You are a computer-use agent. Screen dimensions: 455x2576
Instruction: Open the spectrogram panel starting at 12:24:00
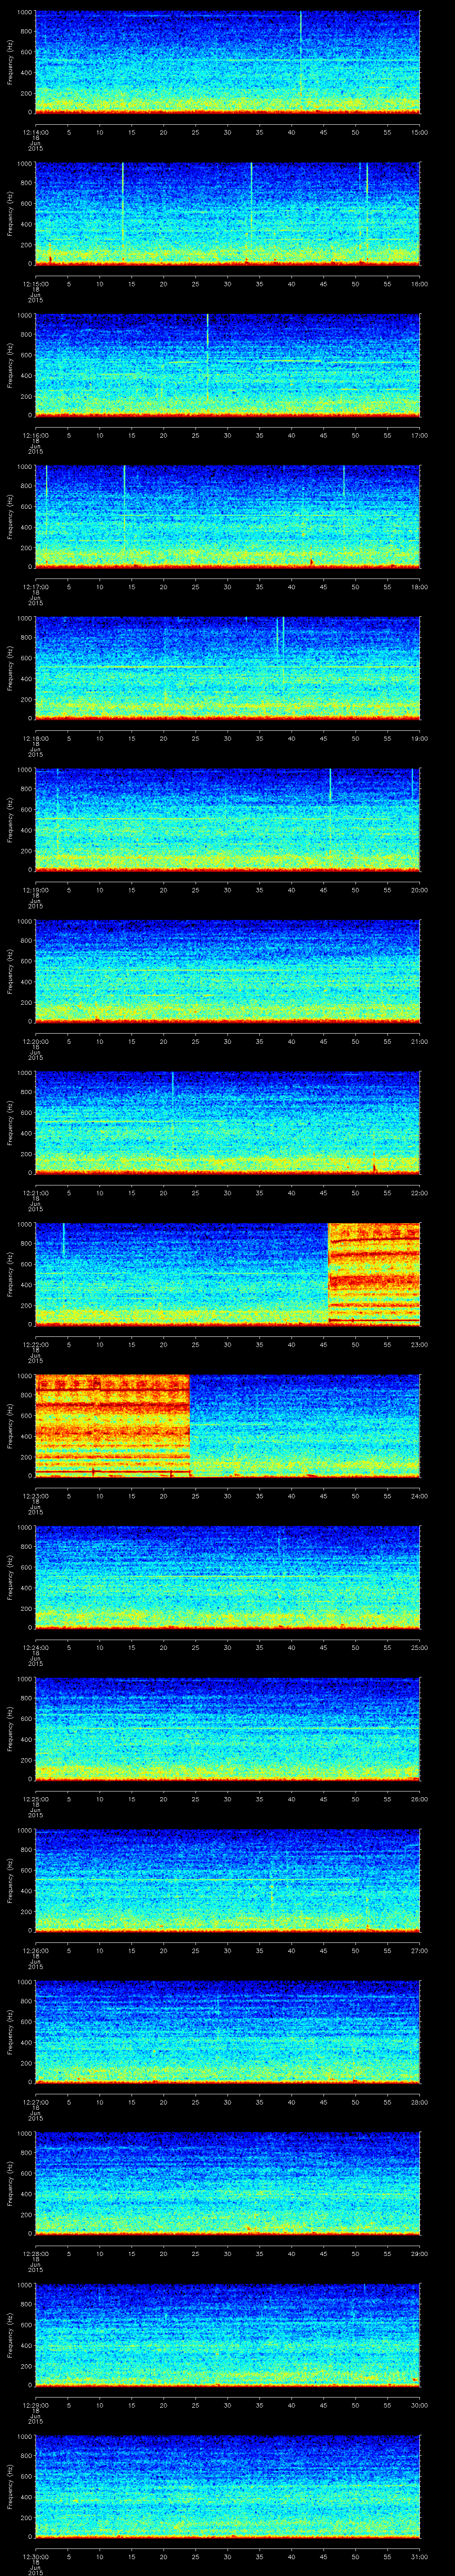pyautogui.click(x=228, y=1578)
